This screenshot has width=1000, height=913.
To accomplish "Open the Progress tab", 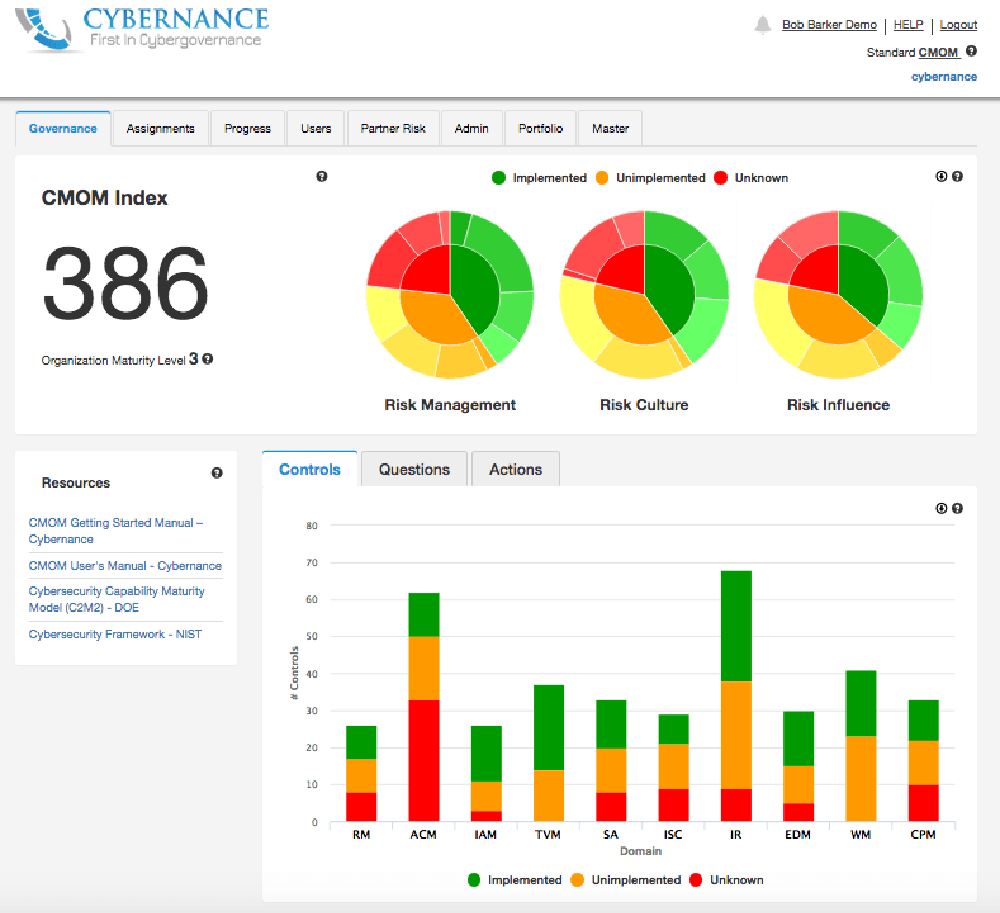I will point(247,129).
